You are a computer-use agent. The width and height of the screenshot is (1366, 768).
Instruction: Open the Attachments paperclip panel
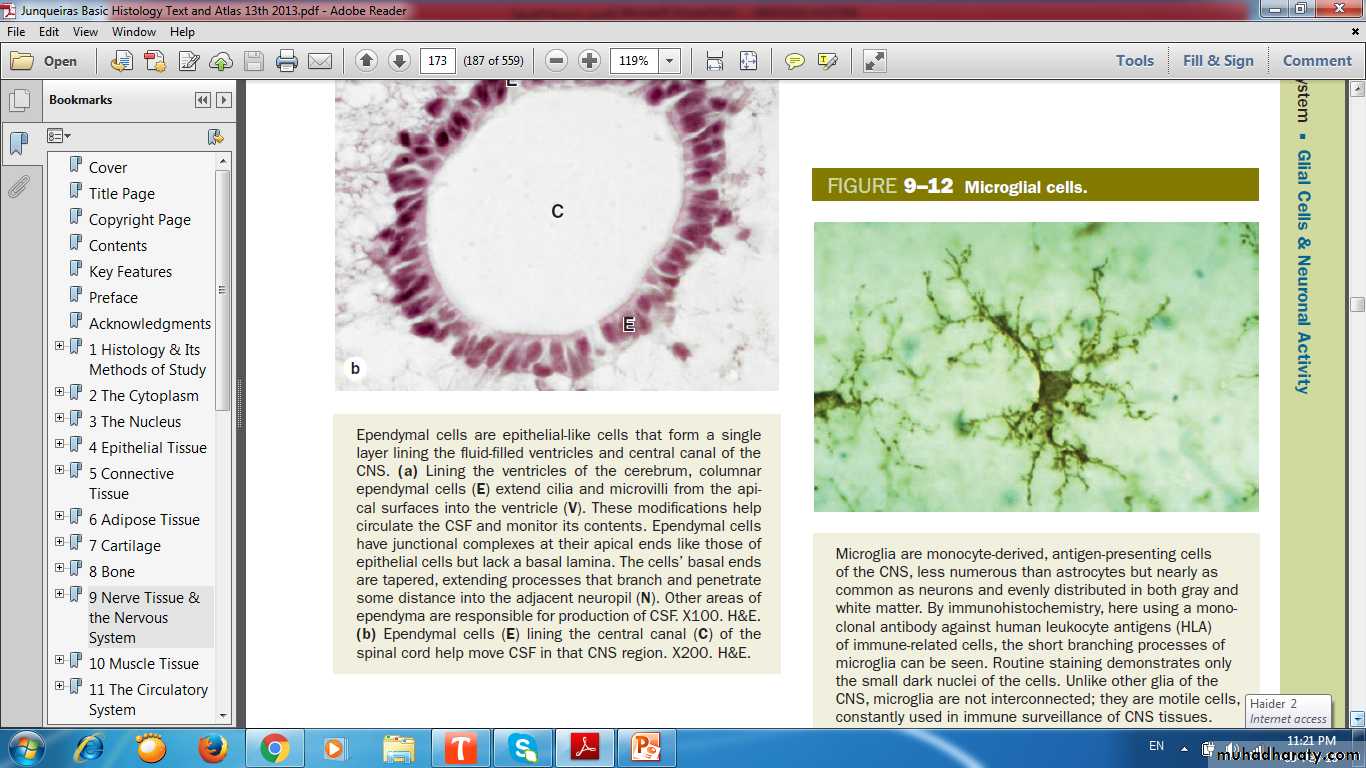pyautogui.click(x=18, y=187)
